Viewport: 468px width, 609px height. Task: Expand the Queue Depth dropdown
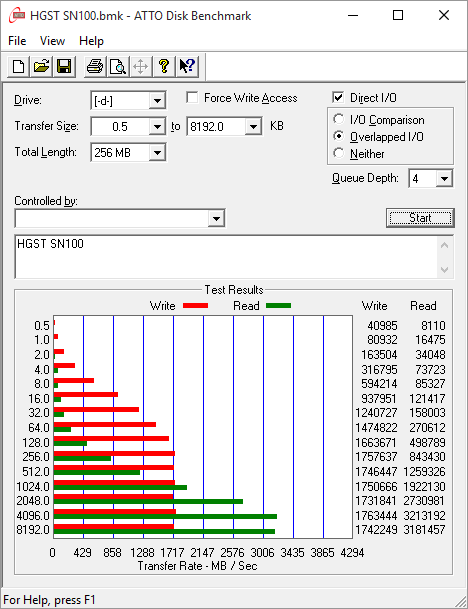pyautogui.click(x=444, y=179)
